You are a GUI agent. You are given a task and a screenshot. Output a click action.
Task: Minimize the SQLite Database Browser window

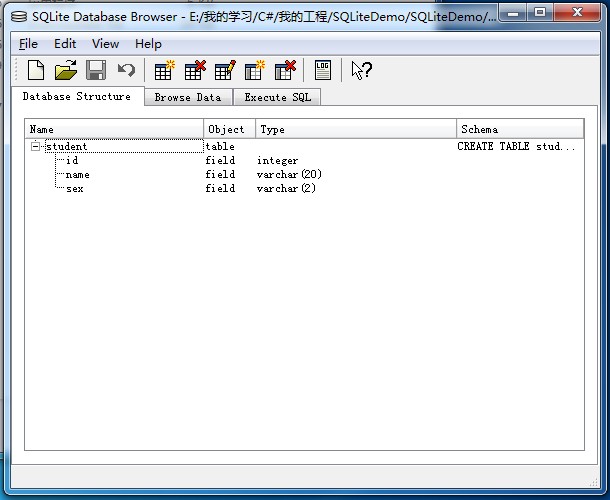pos(513,14)
